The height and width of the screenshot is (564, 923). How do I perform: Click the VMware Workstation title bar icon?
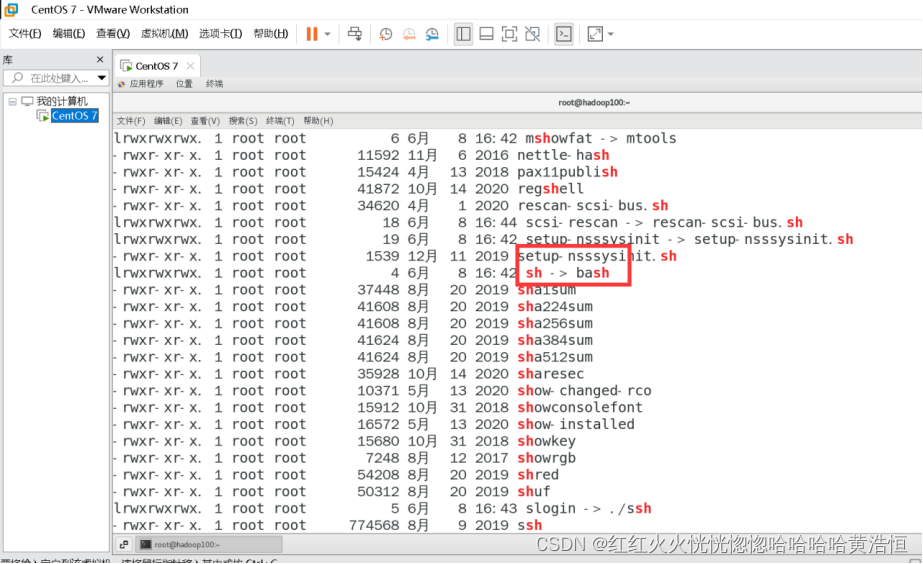(11, 9)
